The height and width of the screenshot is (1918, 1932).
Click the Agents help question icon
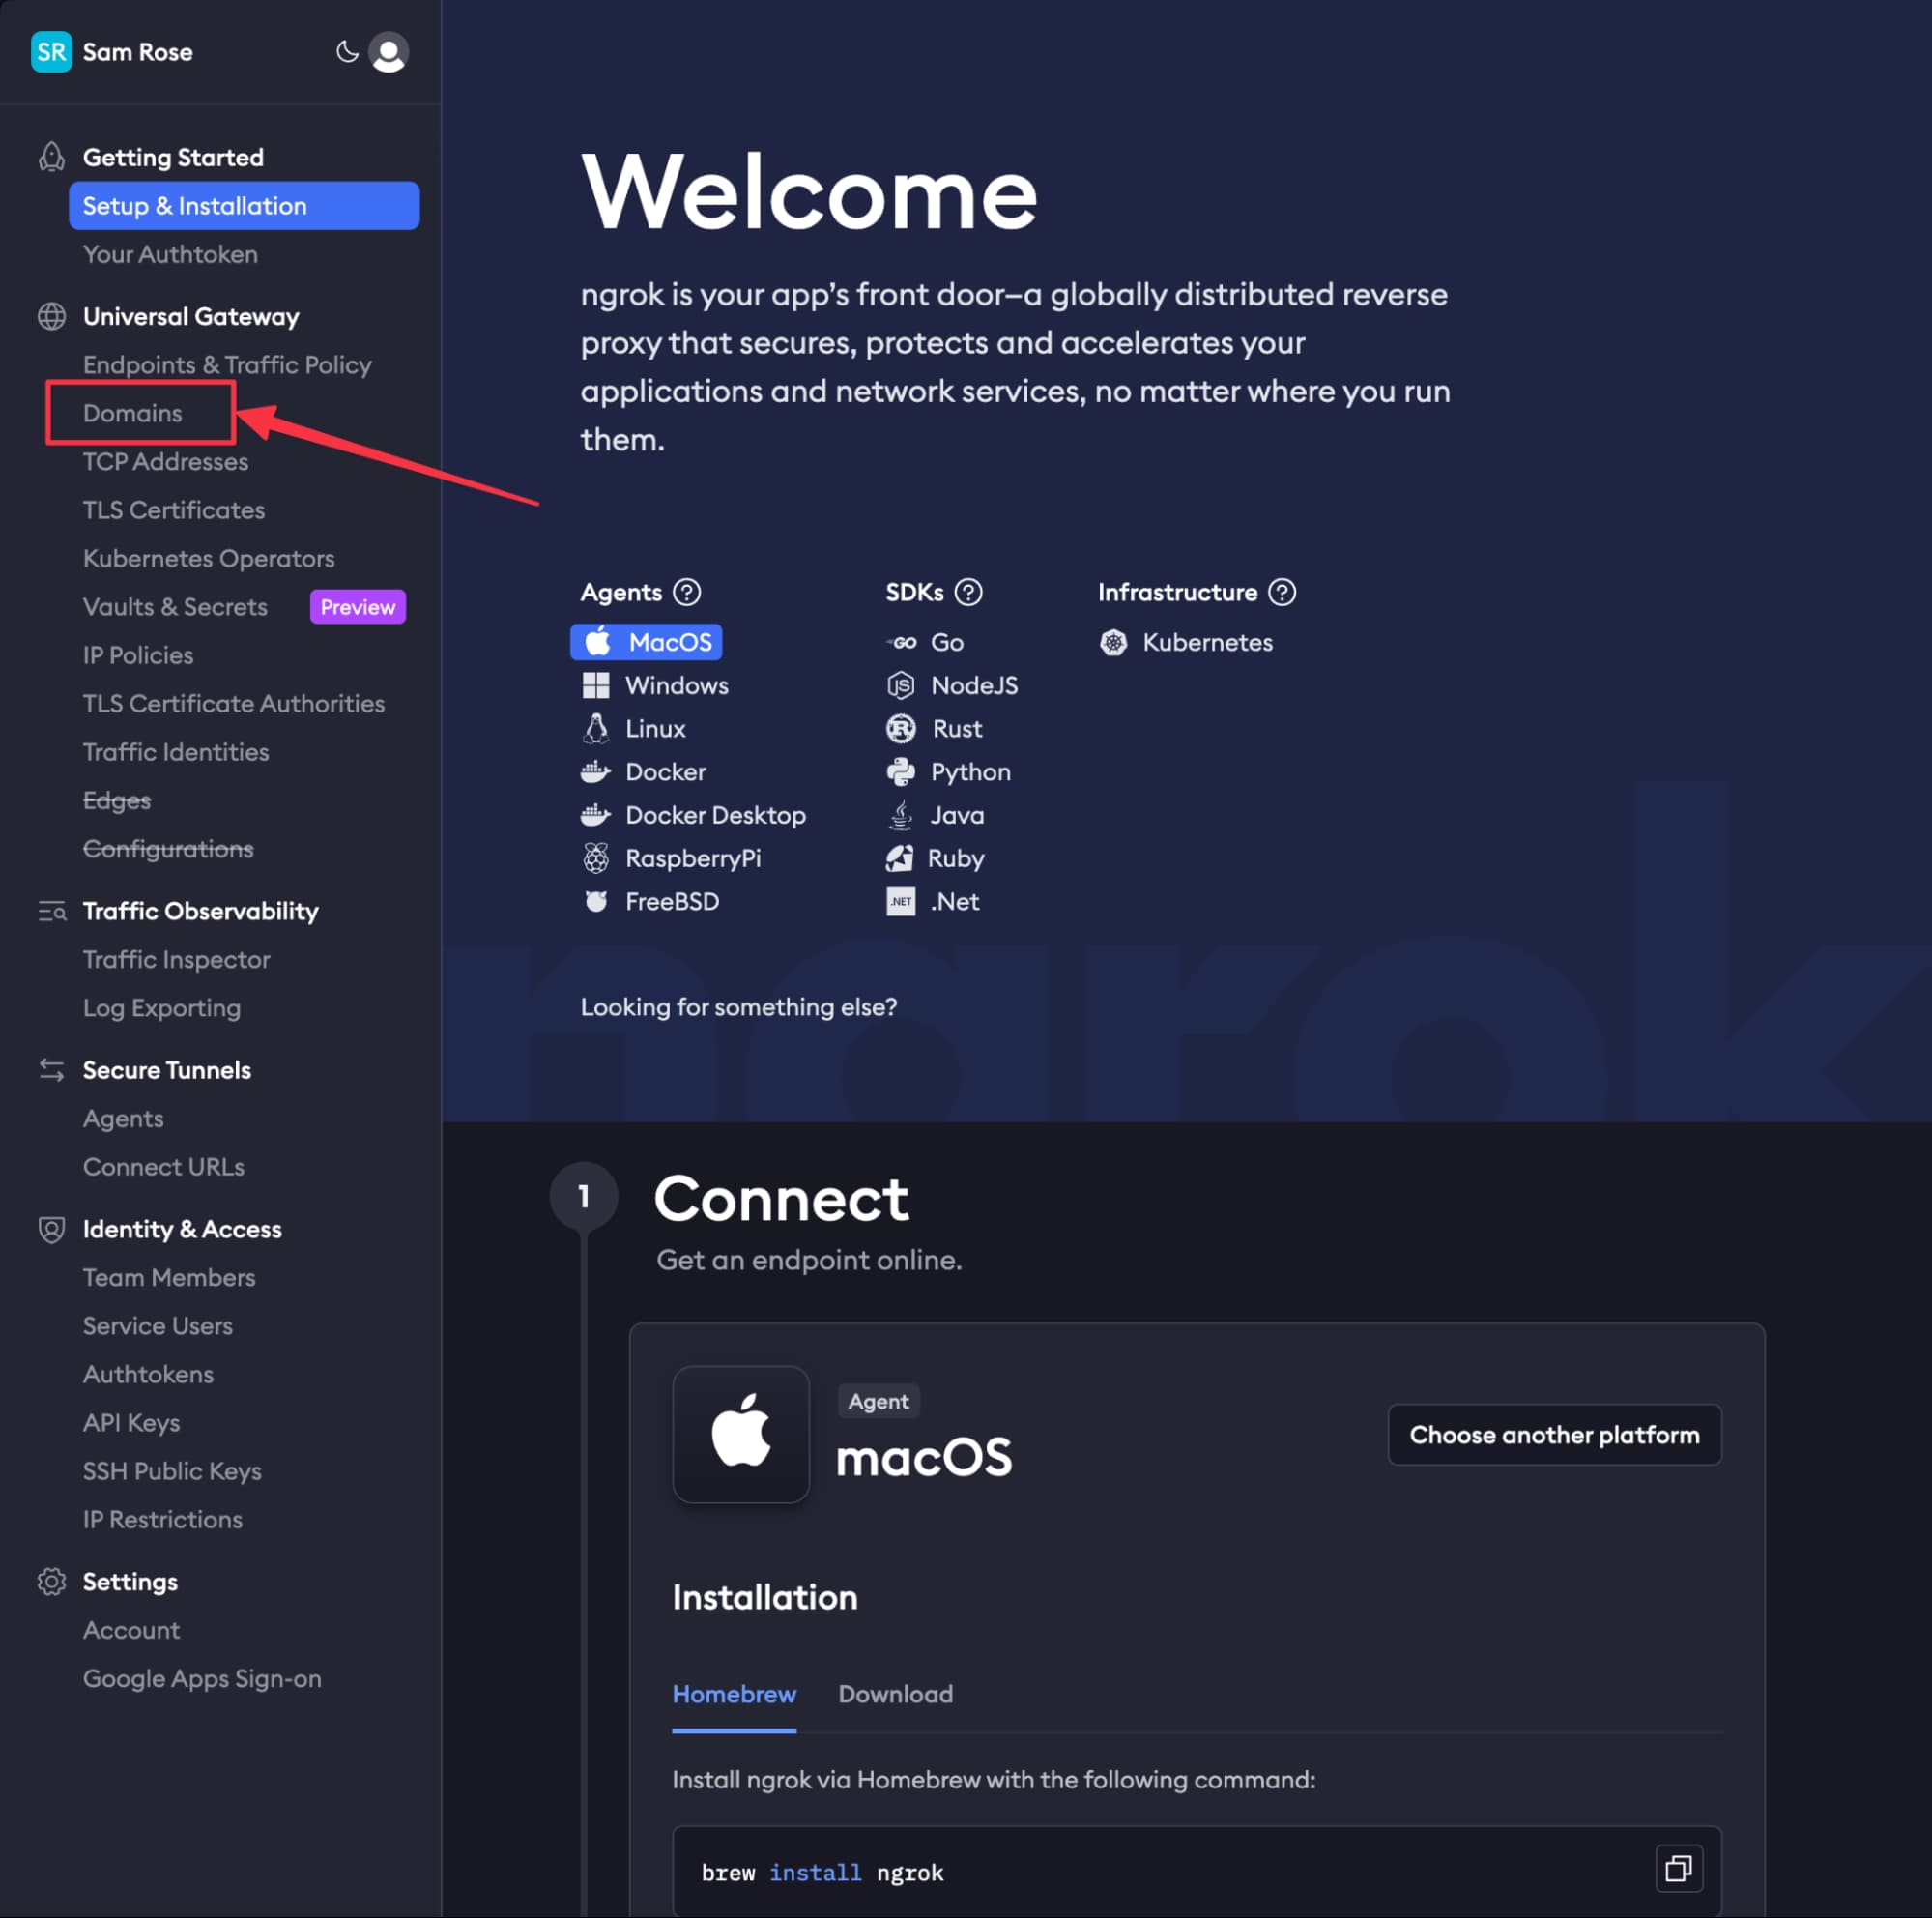(687, 592)
